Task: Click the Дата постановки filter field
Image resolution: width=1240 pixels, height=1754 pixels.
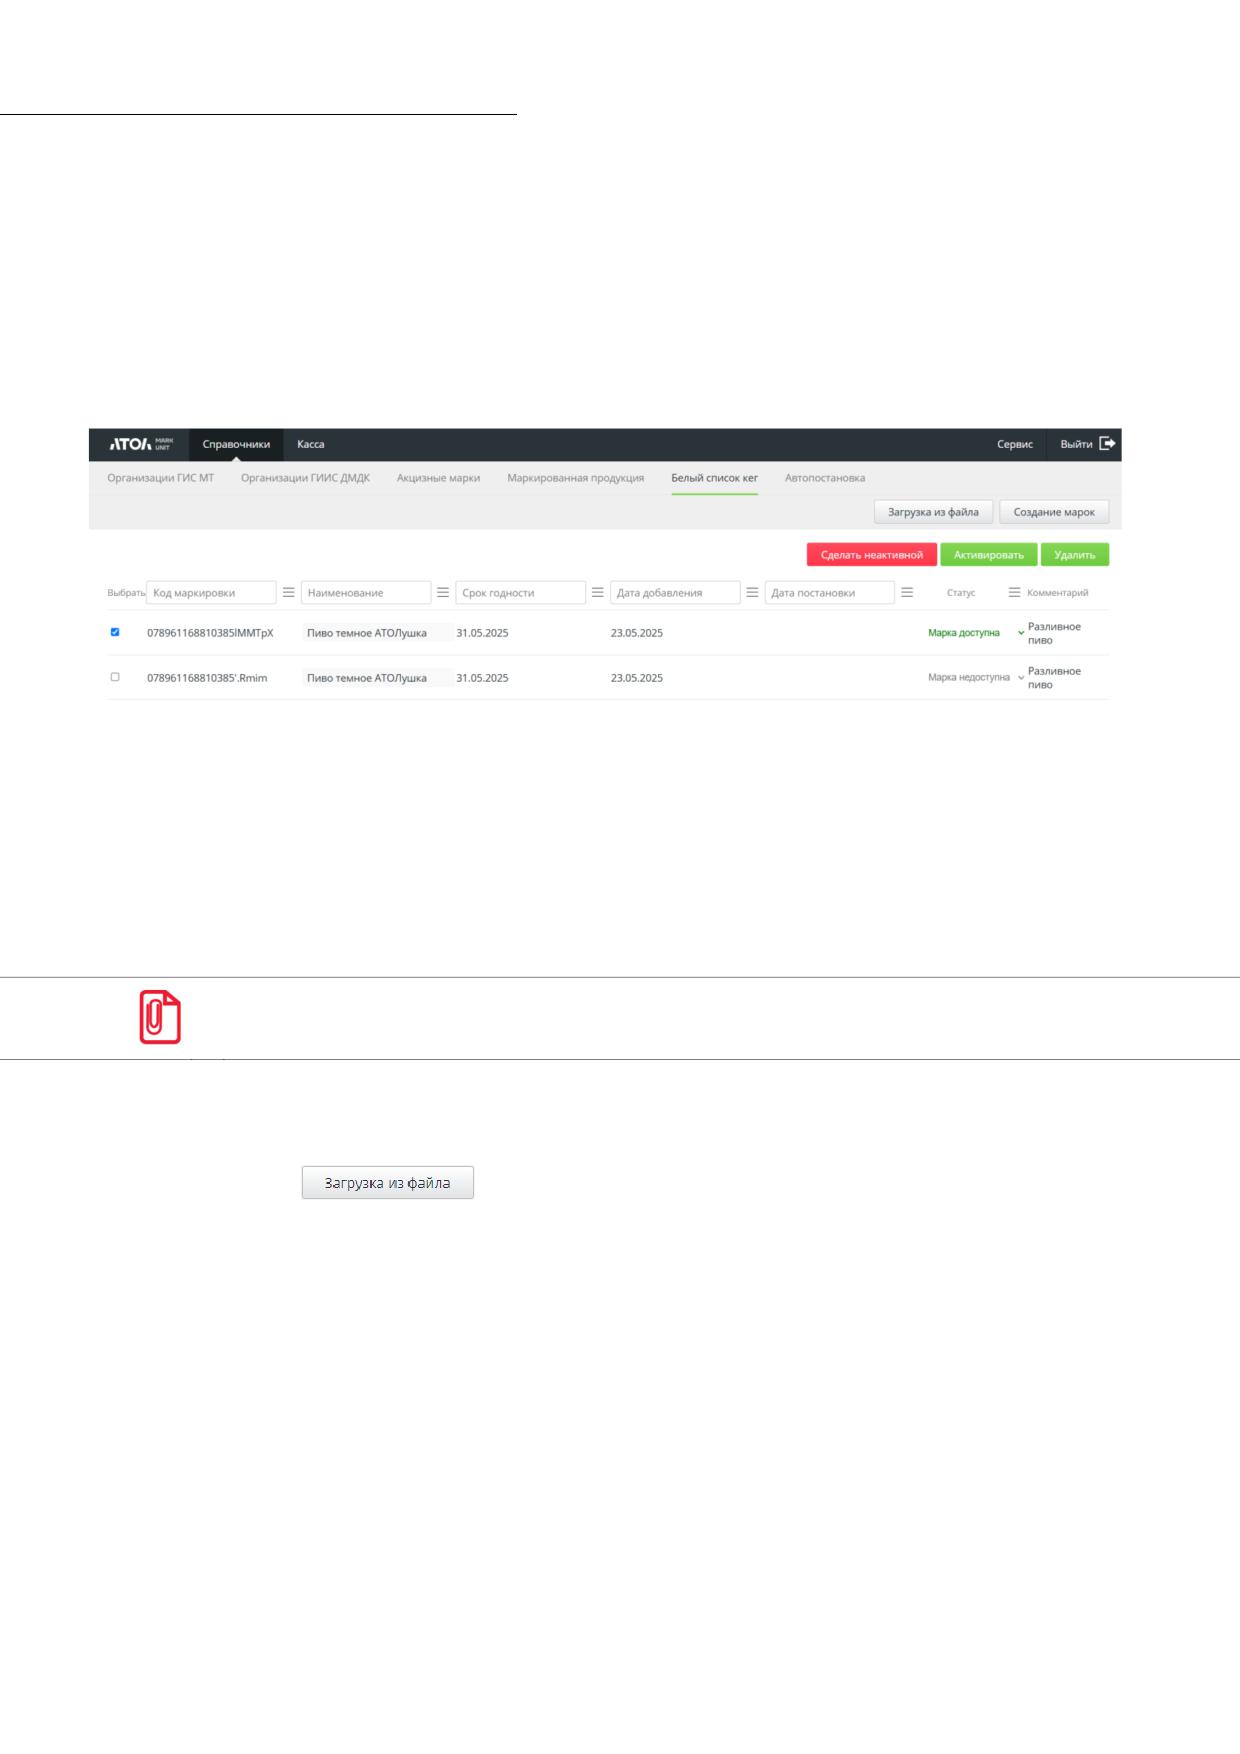Action: (x=829, y=593)
